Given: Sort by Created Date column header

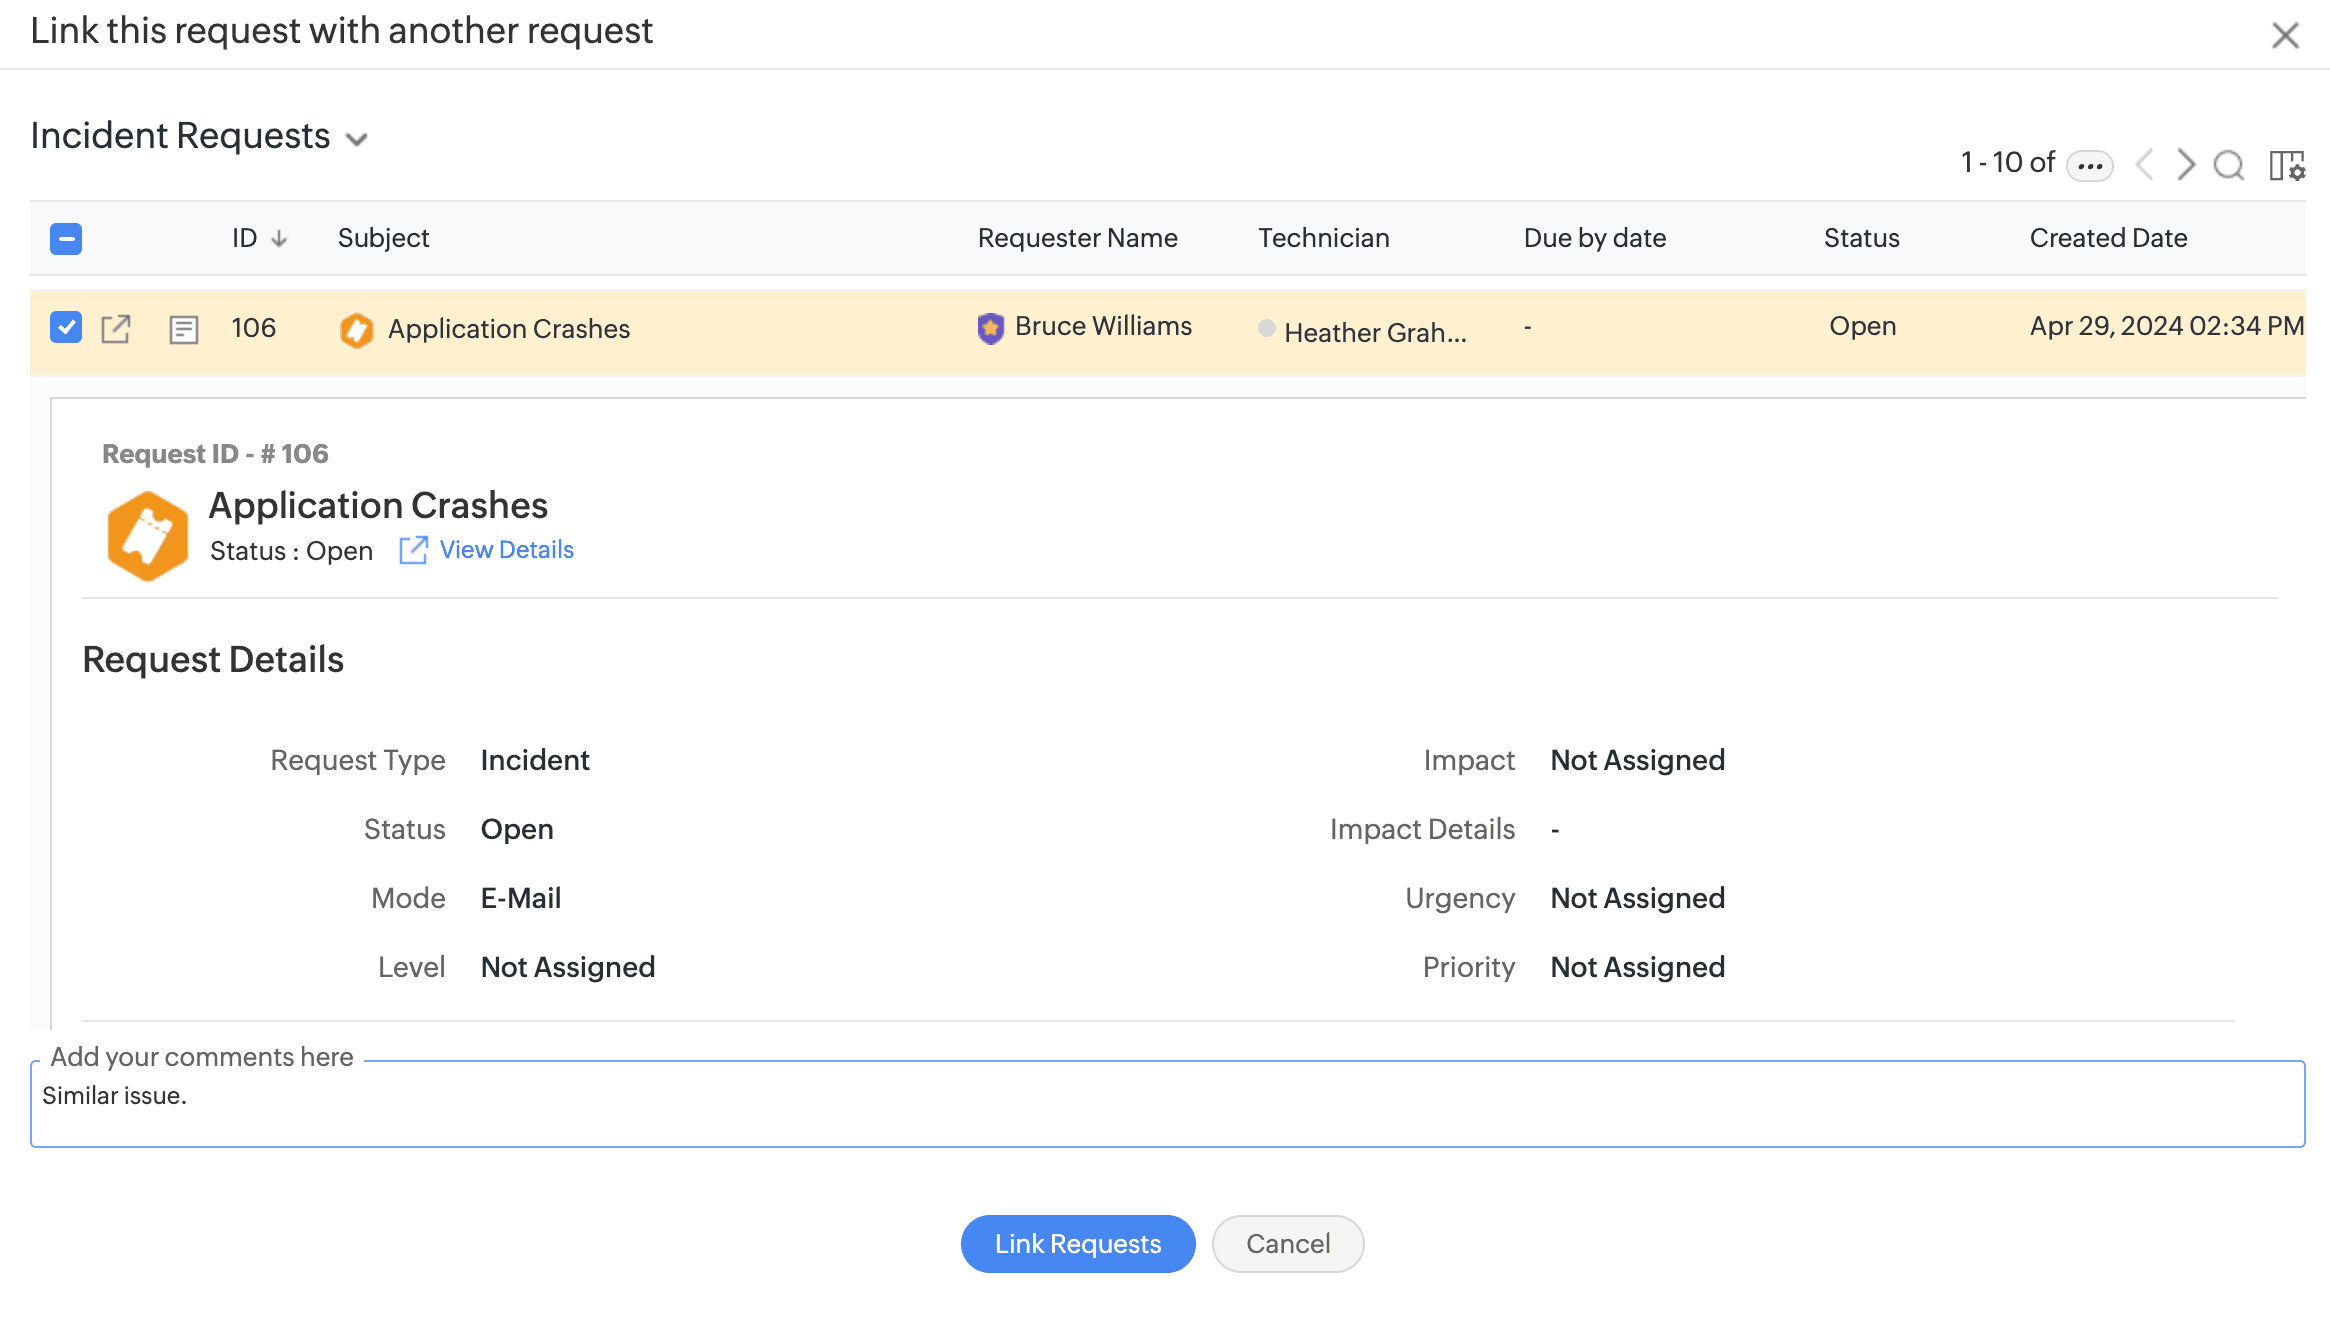Looking at the screenshot, I should pyautogui.click(x=2108, y=238).
